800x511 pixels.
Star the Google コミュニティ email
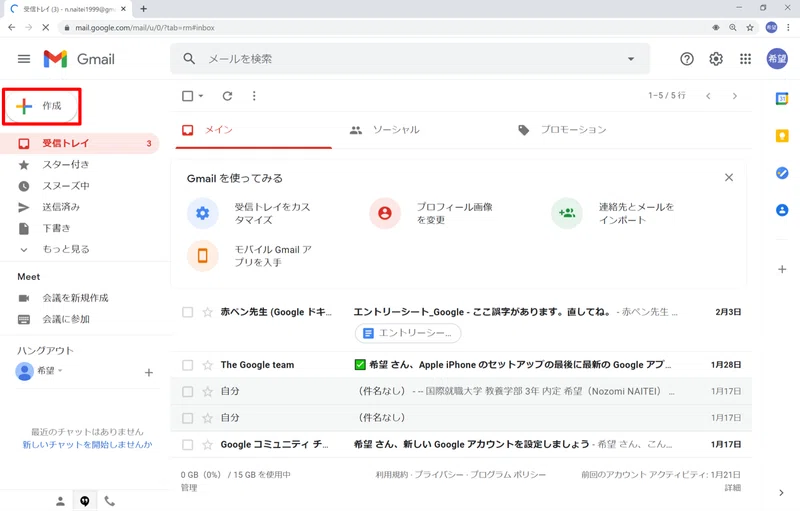tap(207, 445)
